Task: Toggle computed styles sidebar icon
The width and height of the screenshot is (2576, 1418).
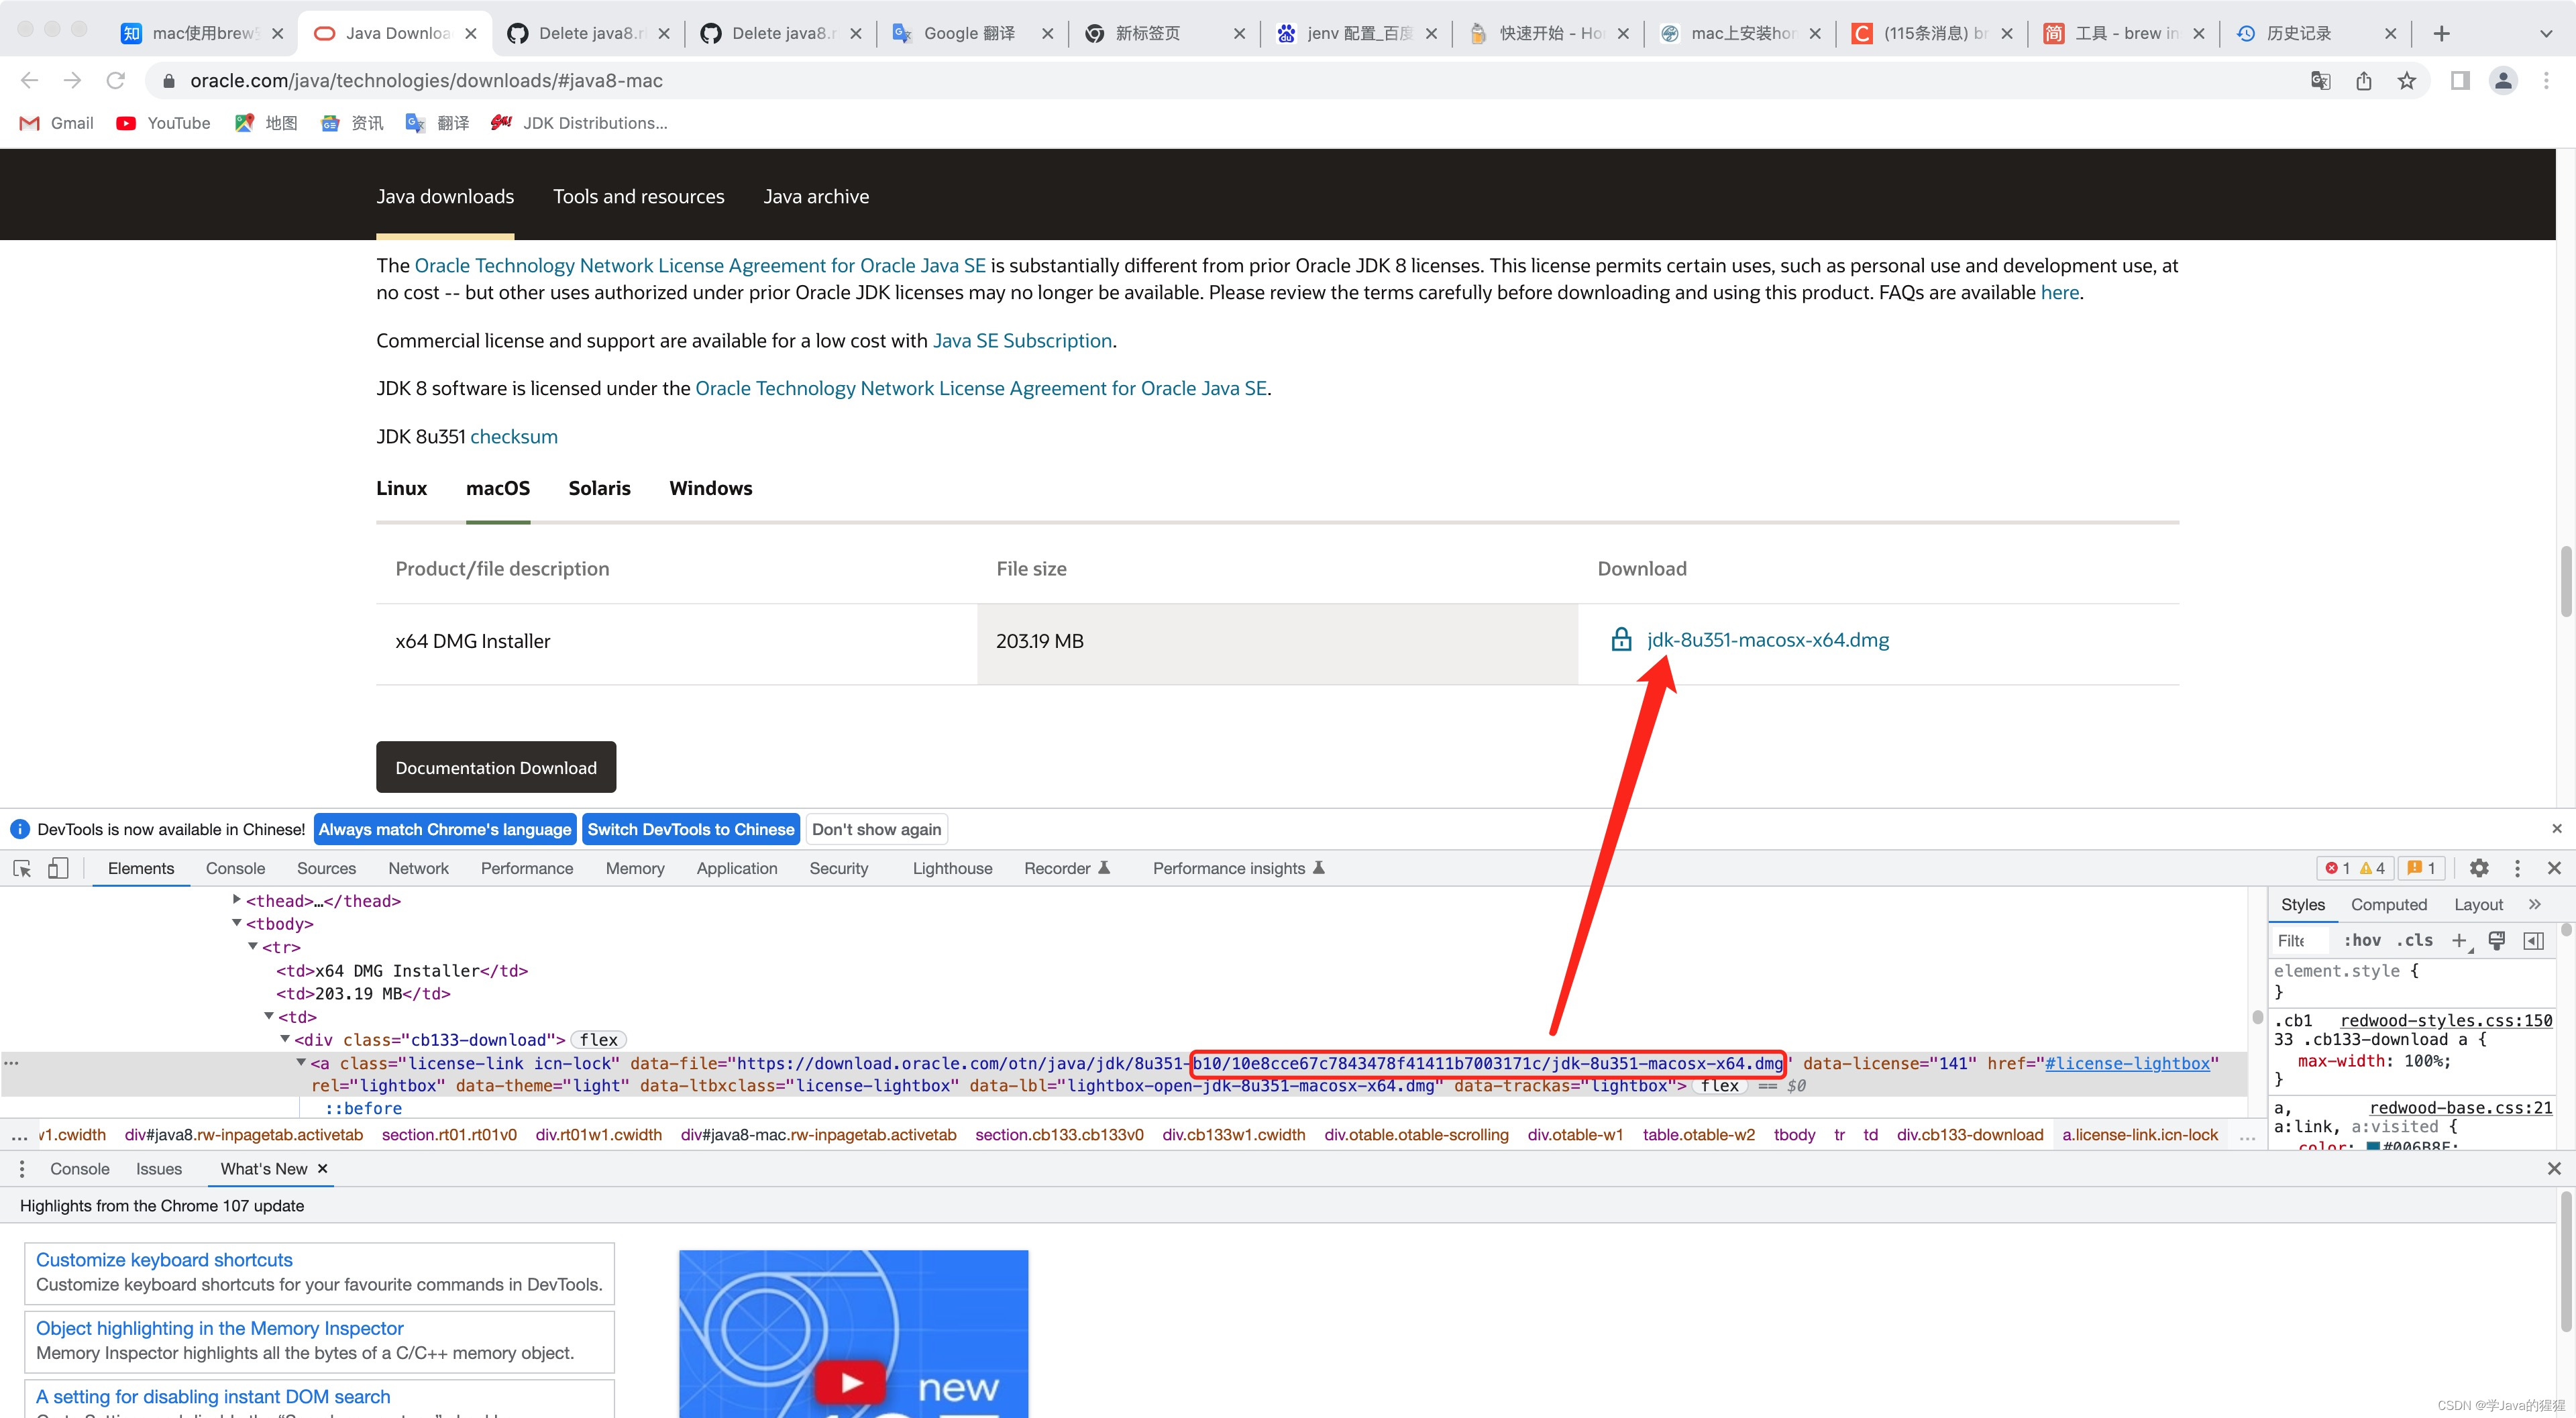Action: [2533, 940]
